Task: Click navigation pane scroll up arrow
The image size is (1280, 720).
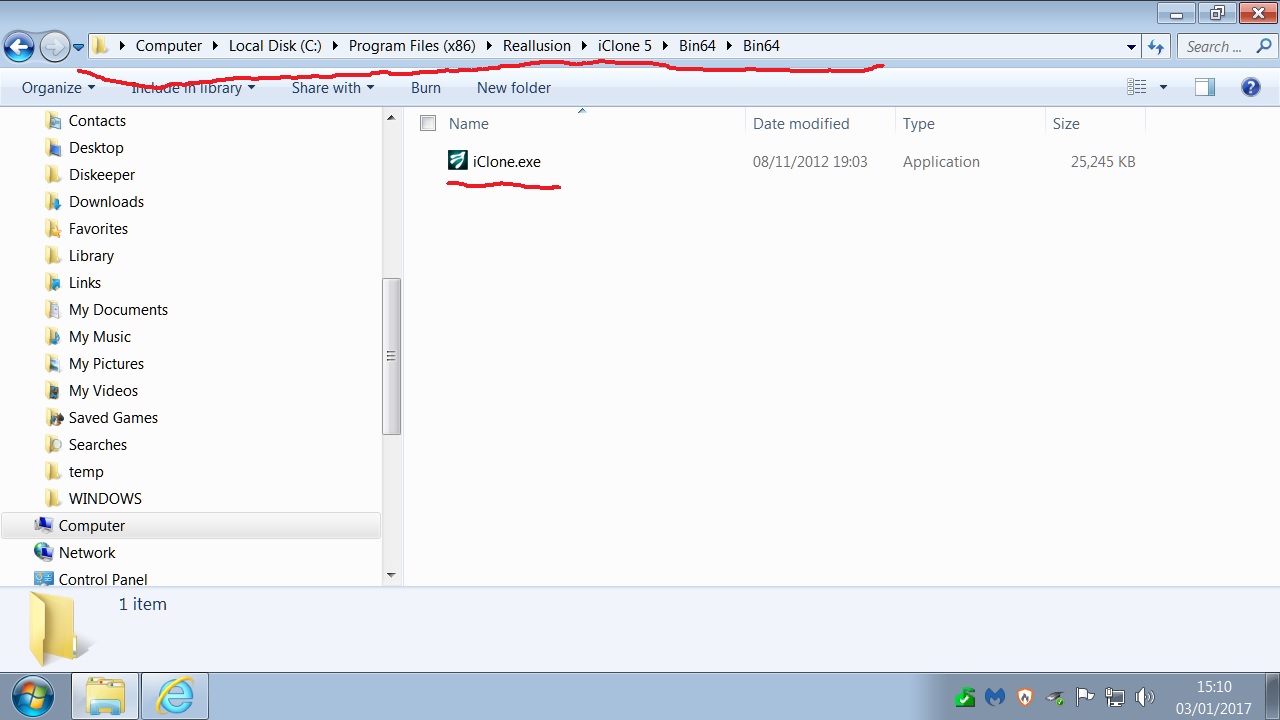Action: (391, 119)
